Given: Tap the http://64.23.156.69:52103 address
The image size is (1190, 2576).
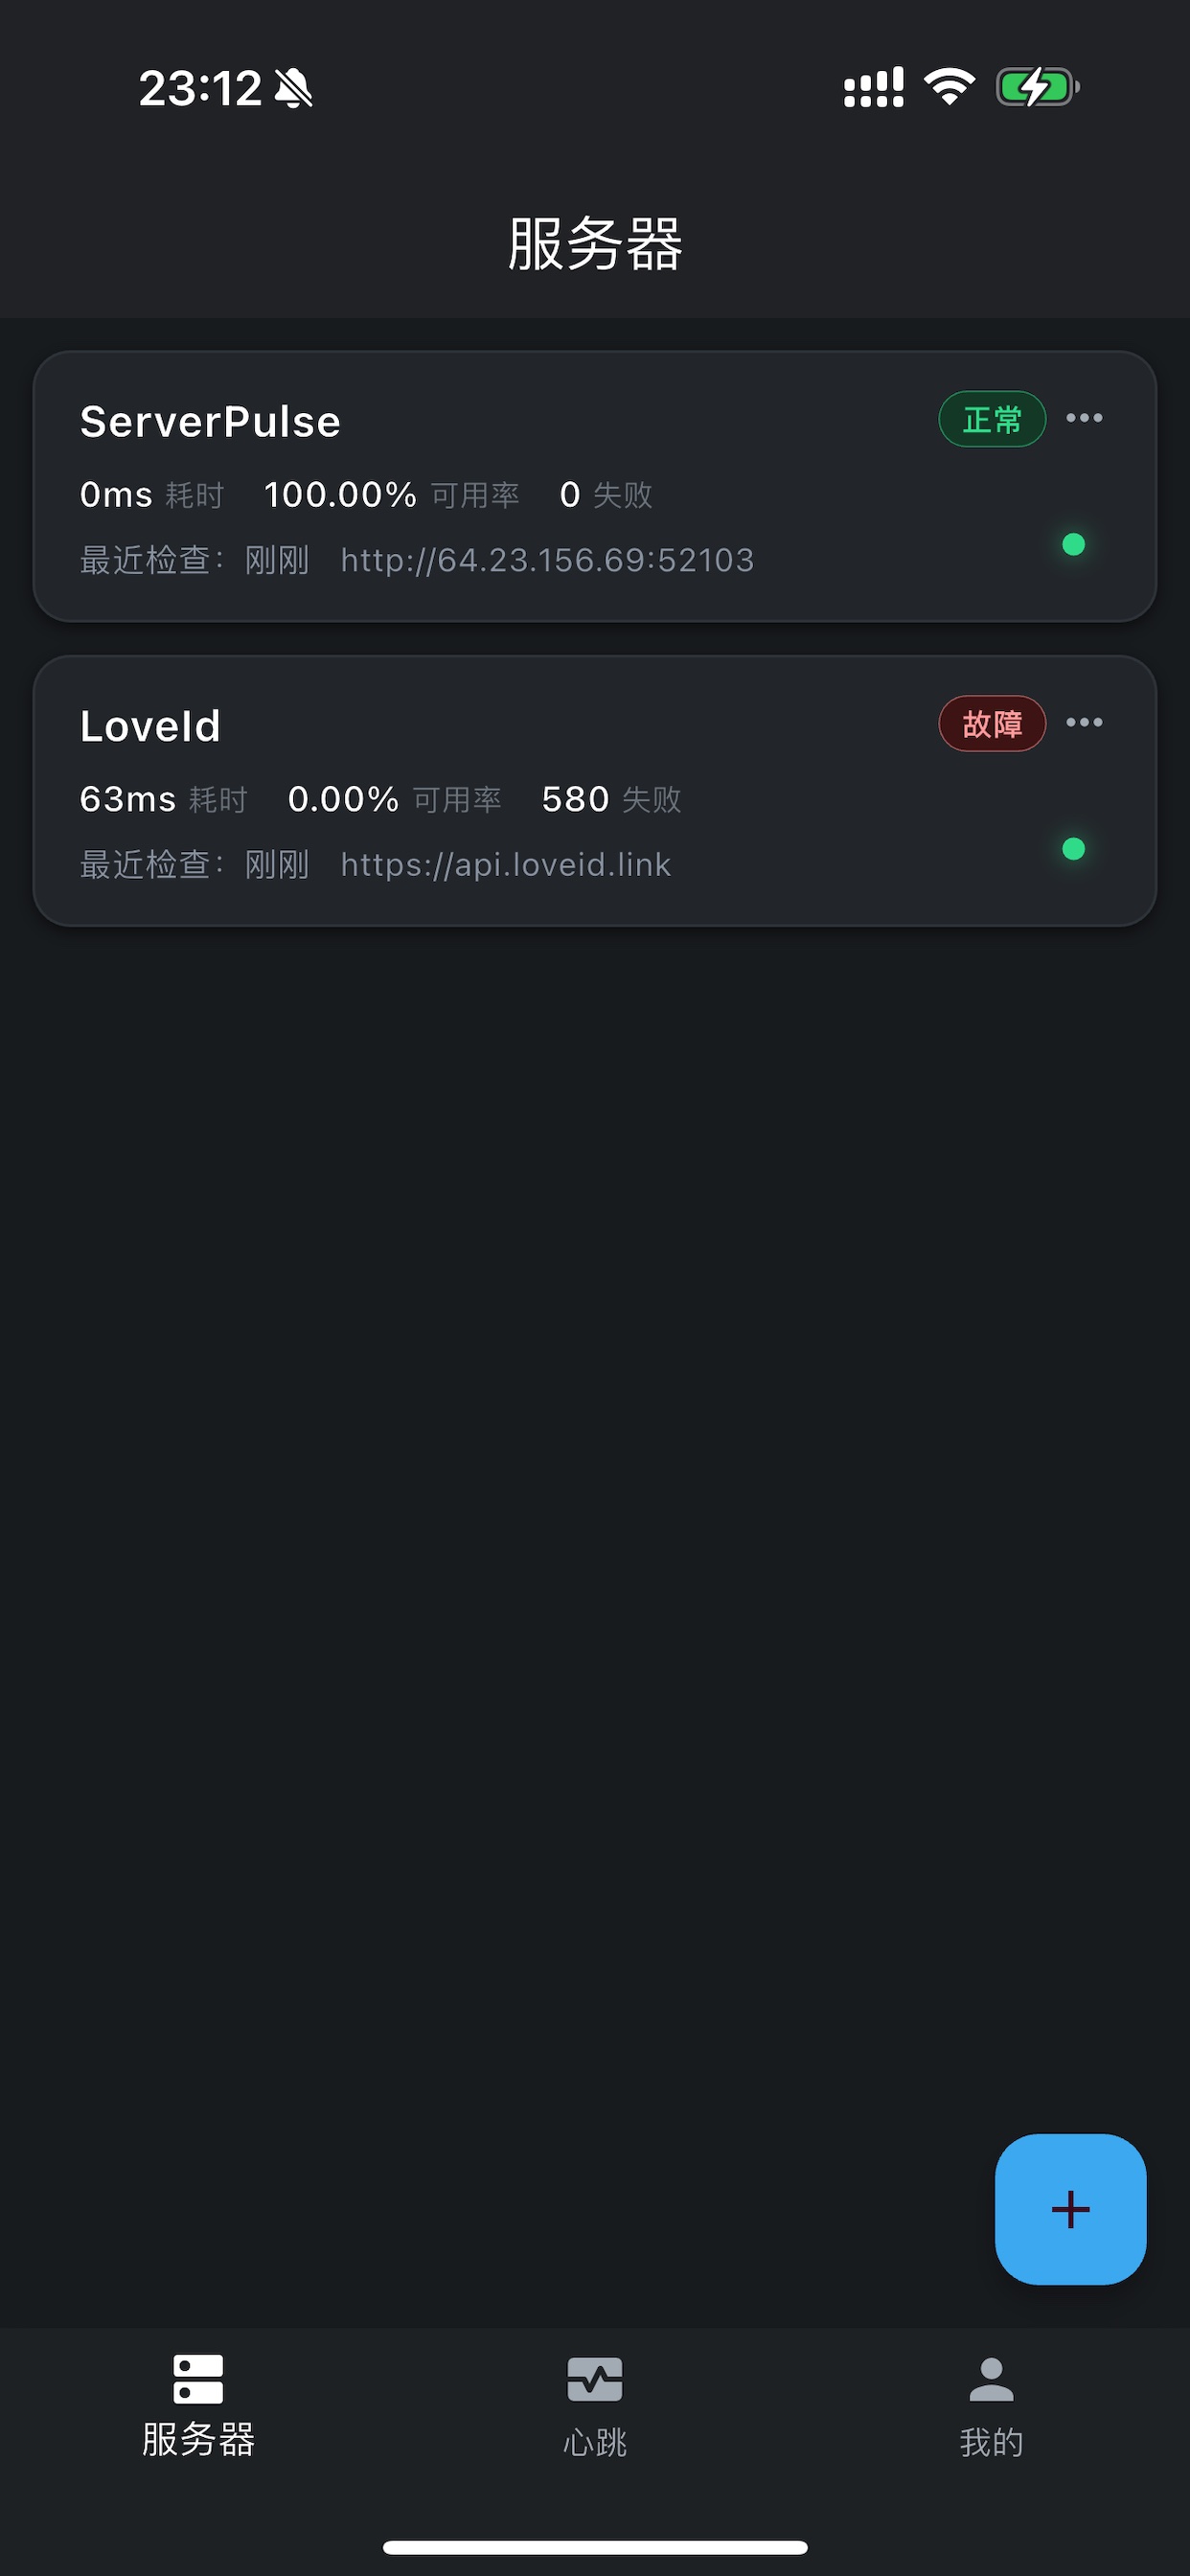Looking at the screenshot, I should (547, 560).
